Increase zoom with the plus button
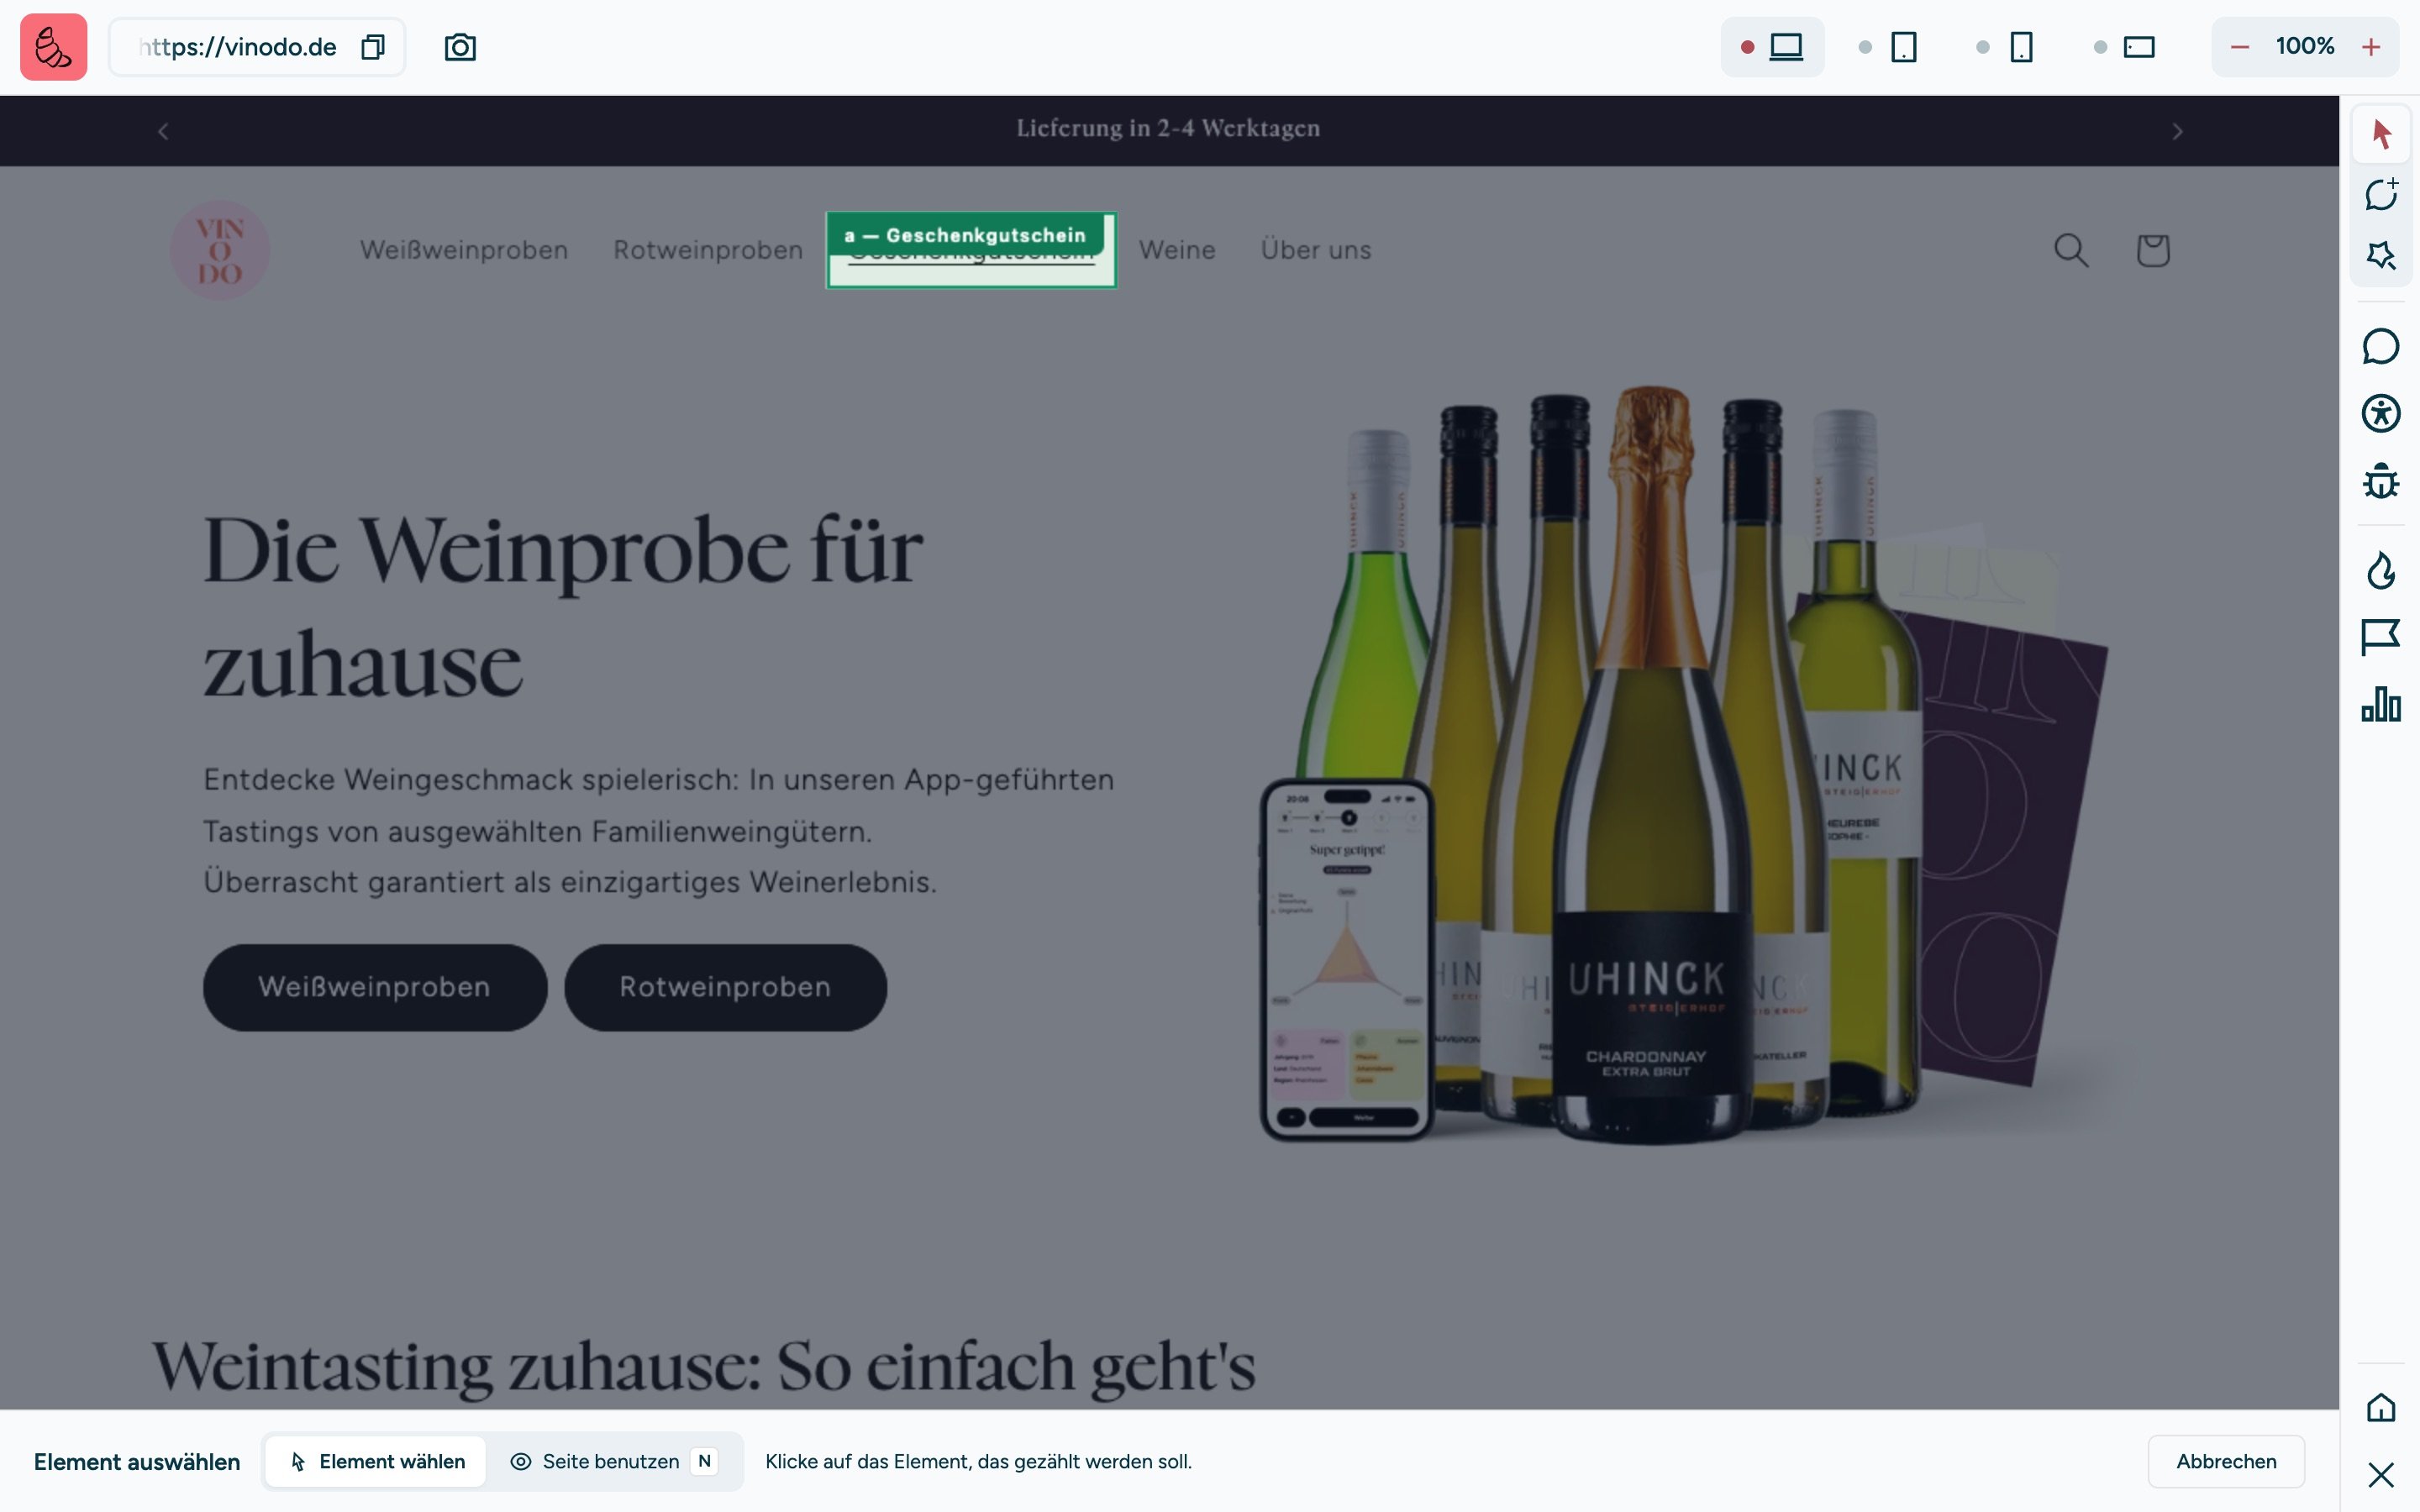The image size is (2420, 1512). pyautogui.click(x=2371, y=47)
